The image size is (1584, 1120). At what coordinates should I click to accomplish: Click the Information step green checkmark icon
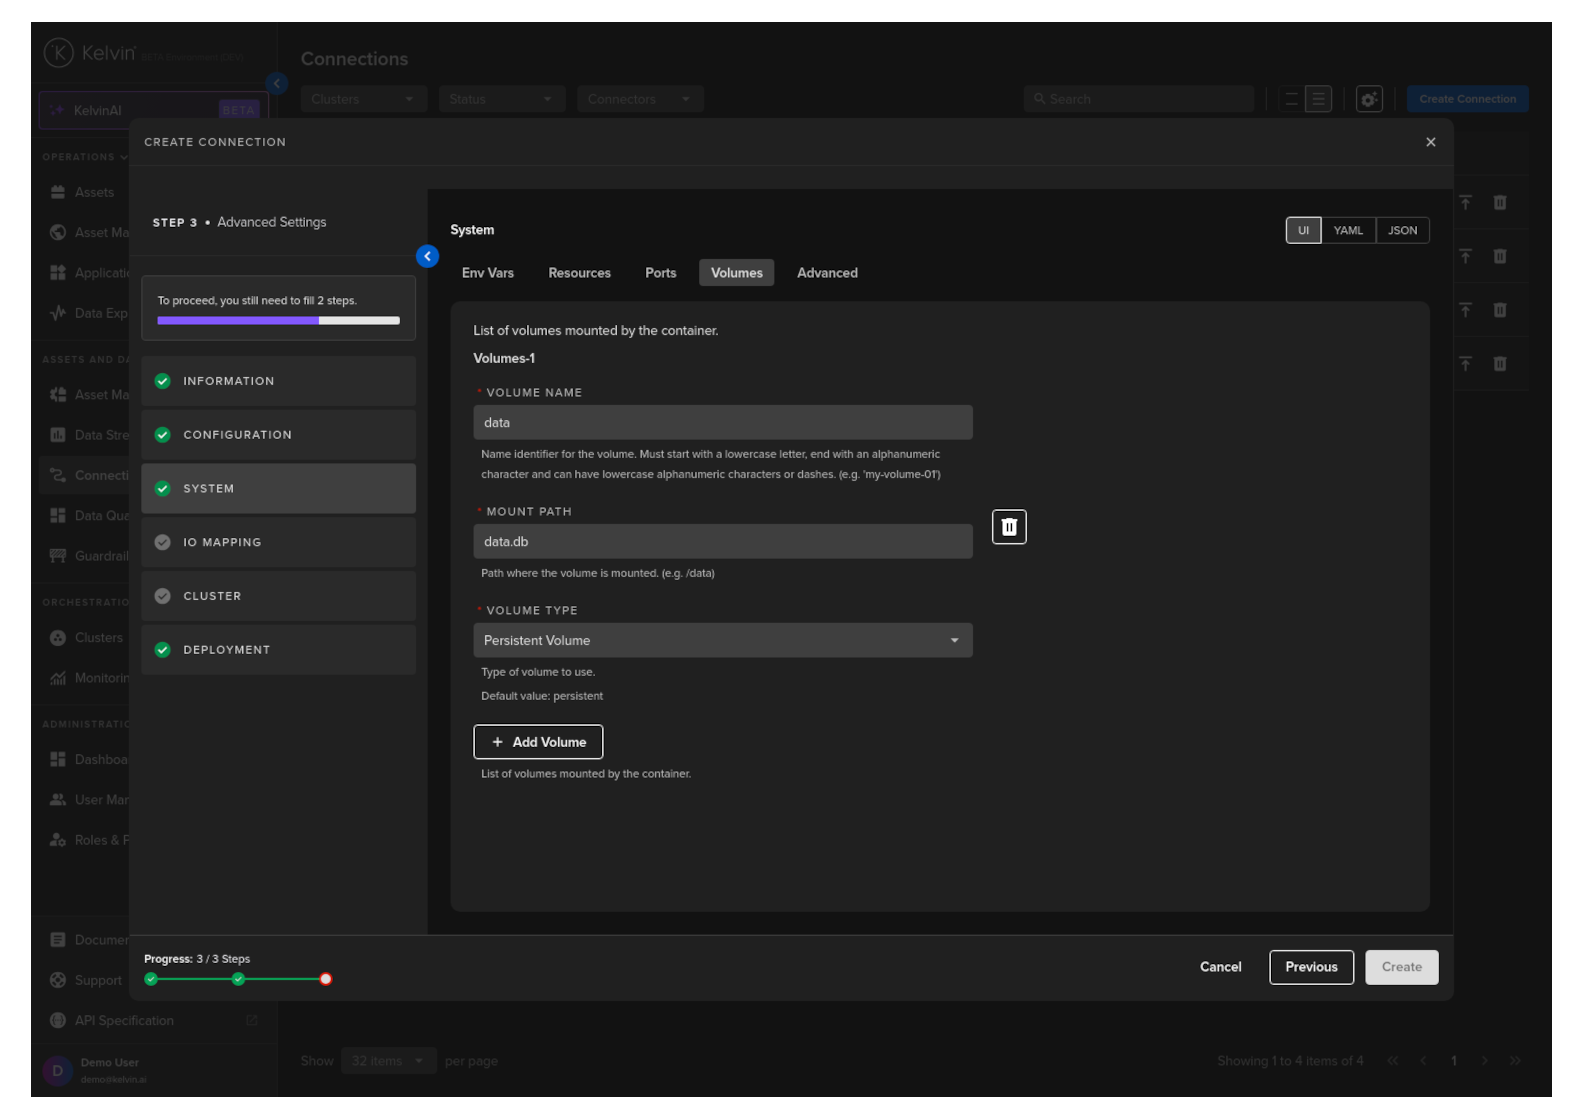[x=163, y=381]
